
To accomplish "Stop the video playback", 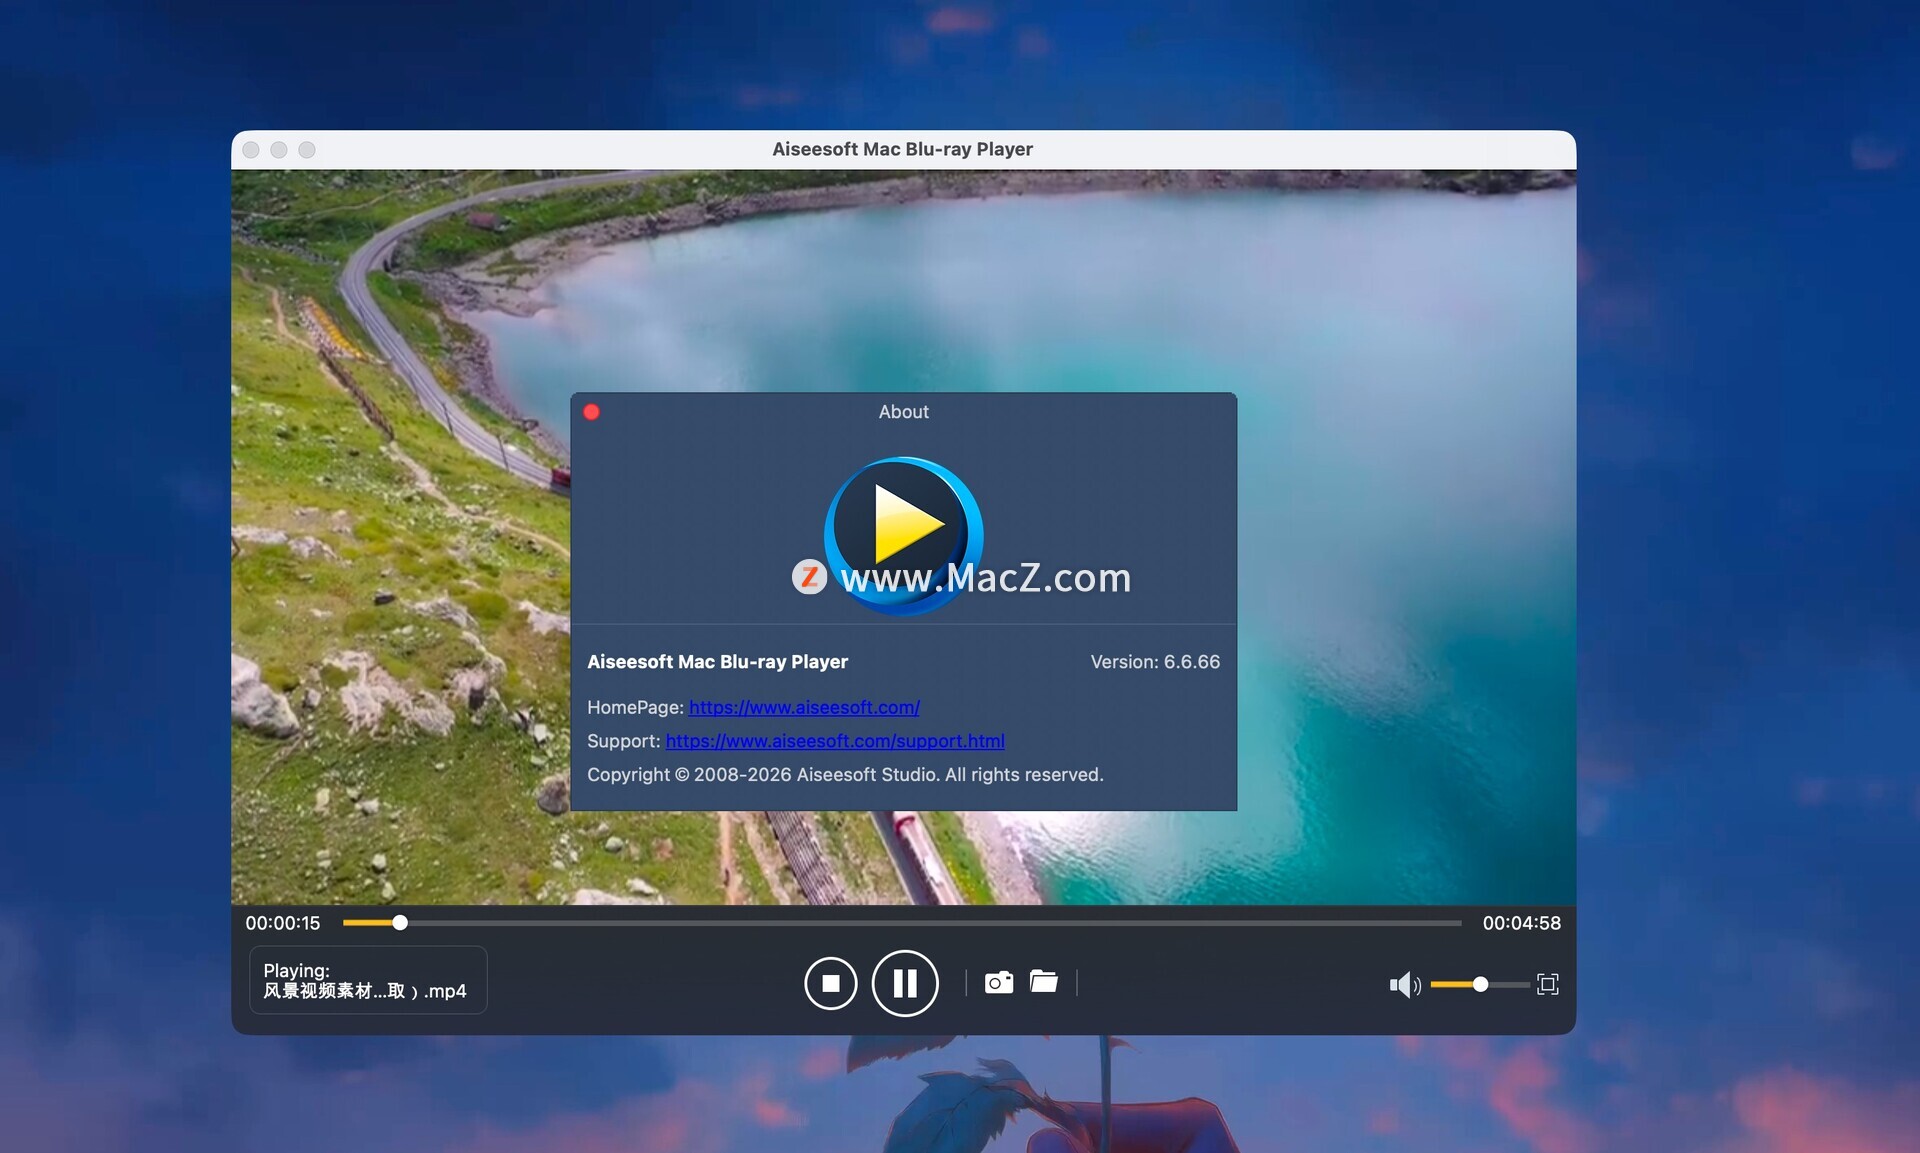I will (830, 983).
